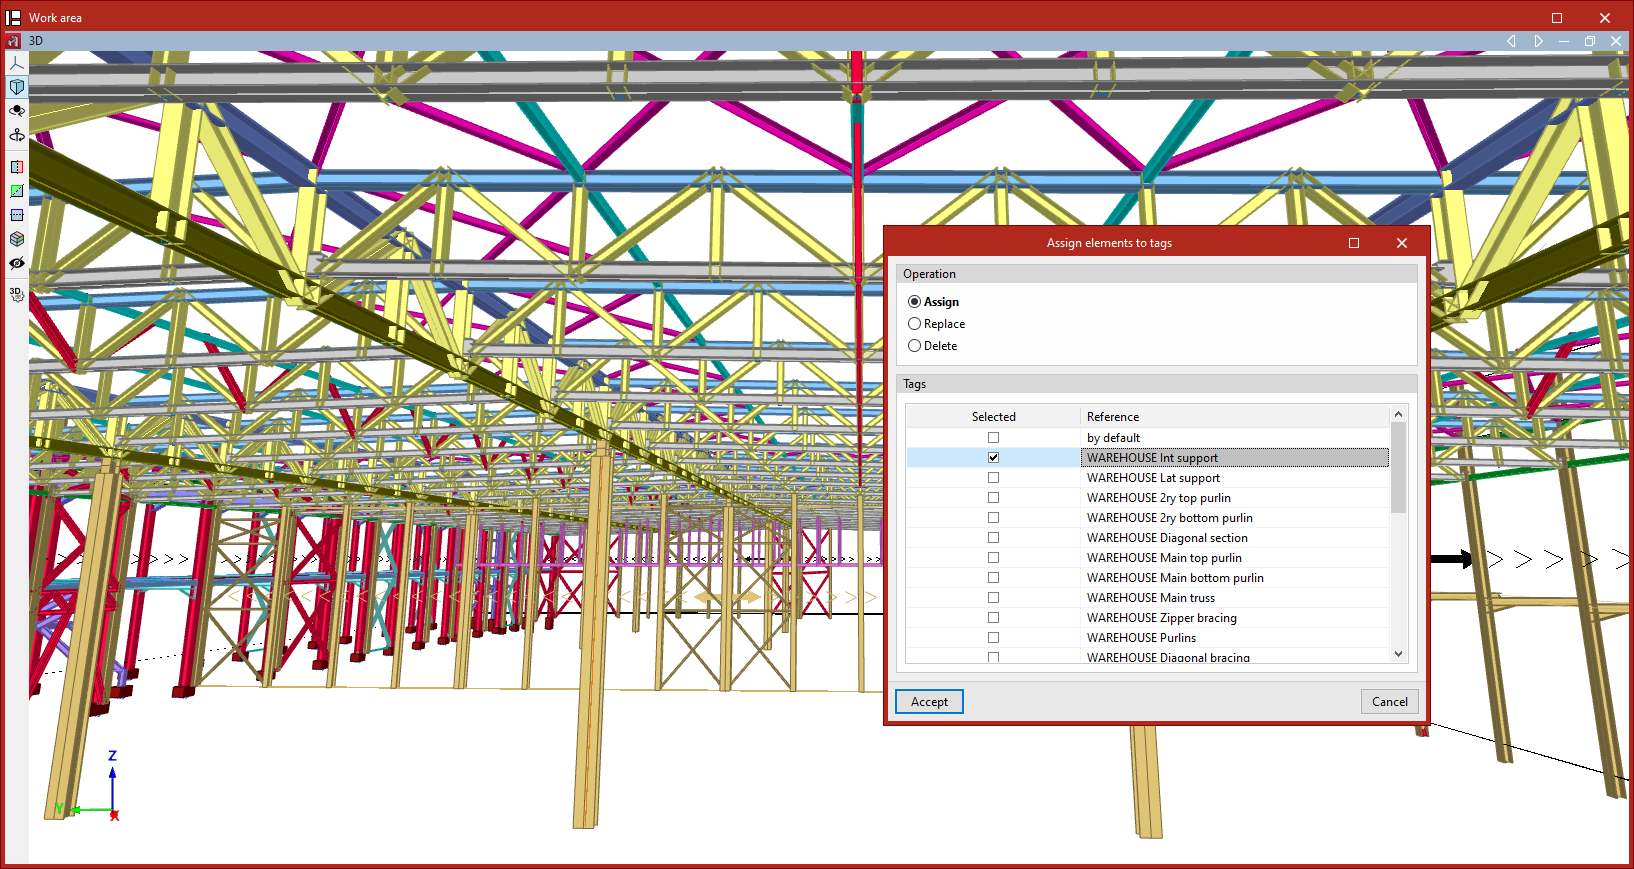Uncheck the WAREHOUSE Int support checkbox
The width and height of the screenshot is (1634, 869).
[993, 458]
